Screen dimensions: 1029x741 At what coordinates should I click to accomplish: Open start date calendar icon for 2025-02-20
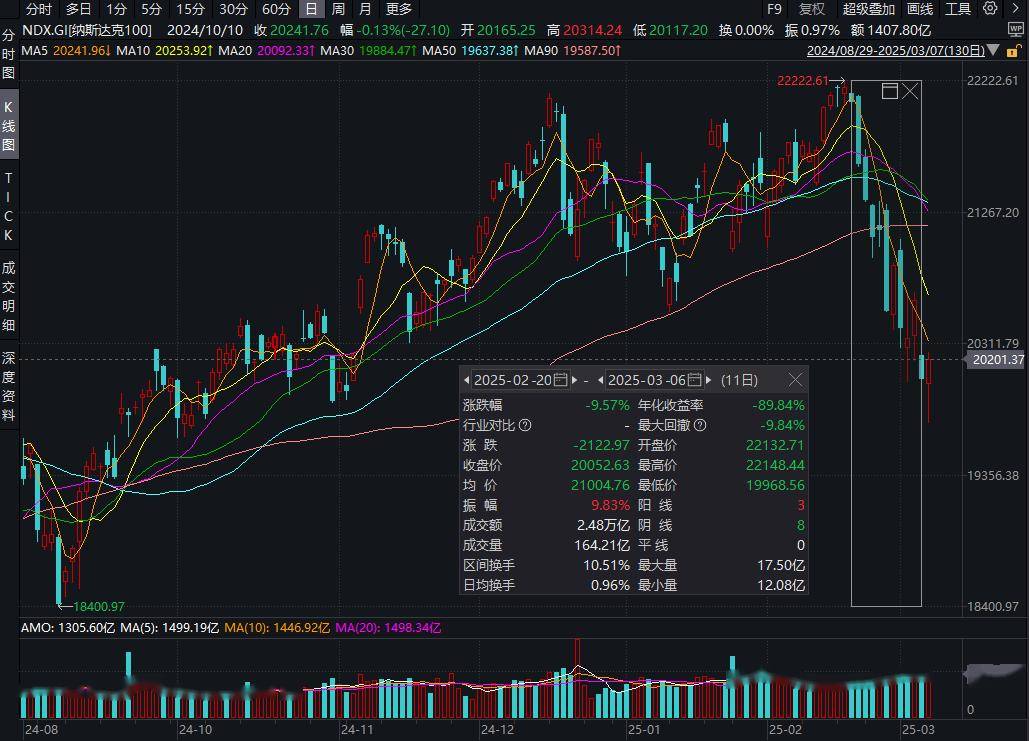click(560, 379)
